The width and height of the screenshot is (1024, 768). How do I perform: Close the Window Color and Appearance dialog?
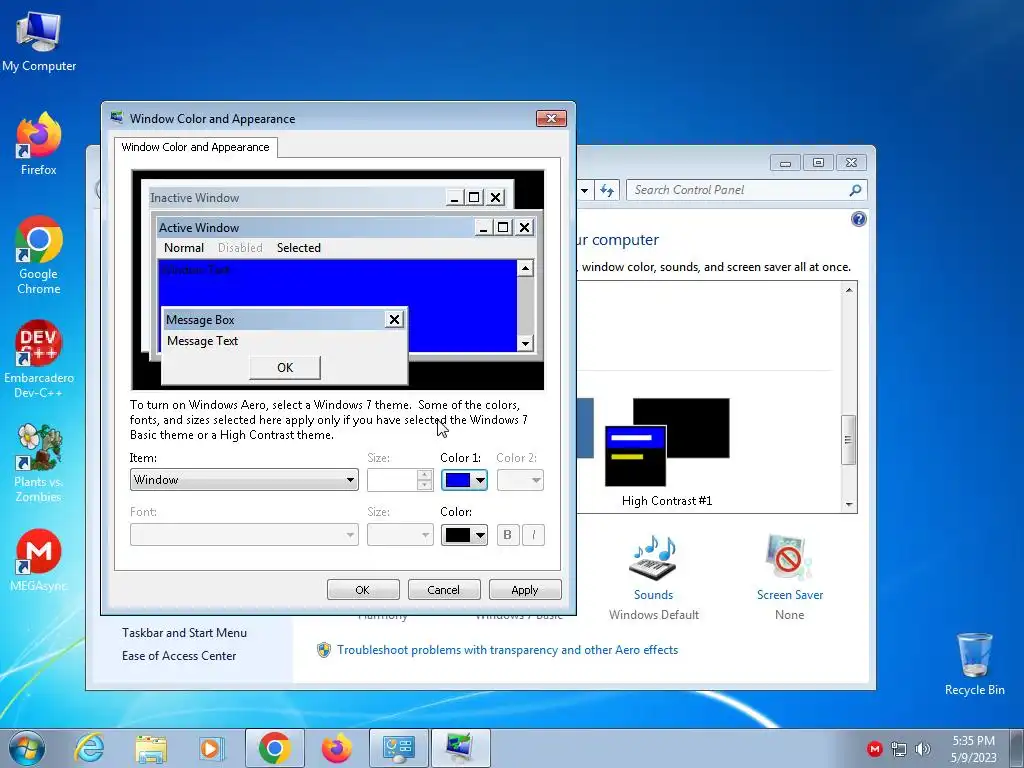551,118
